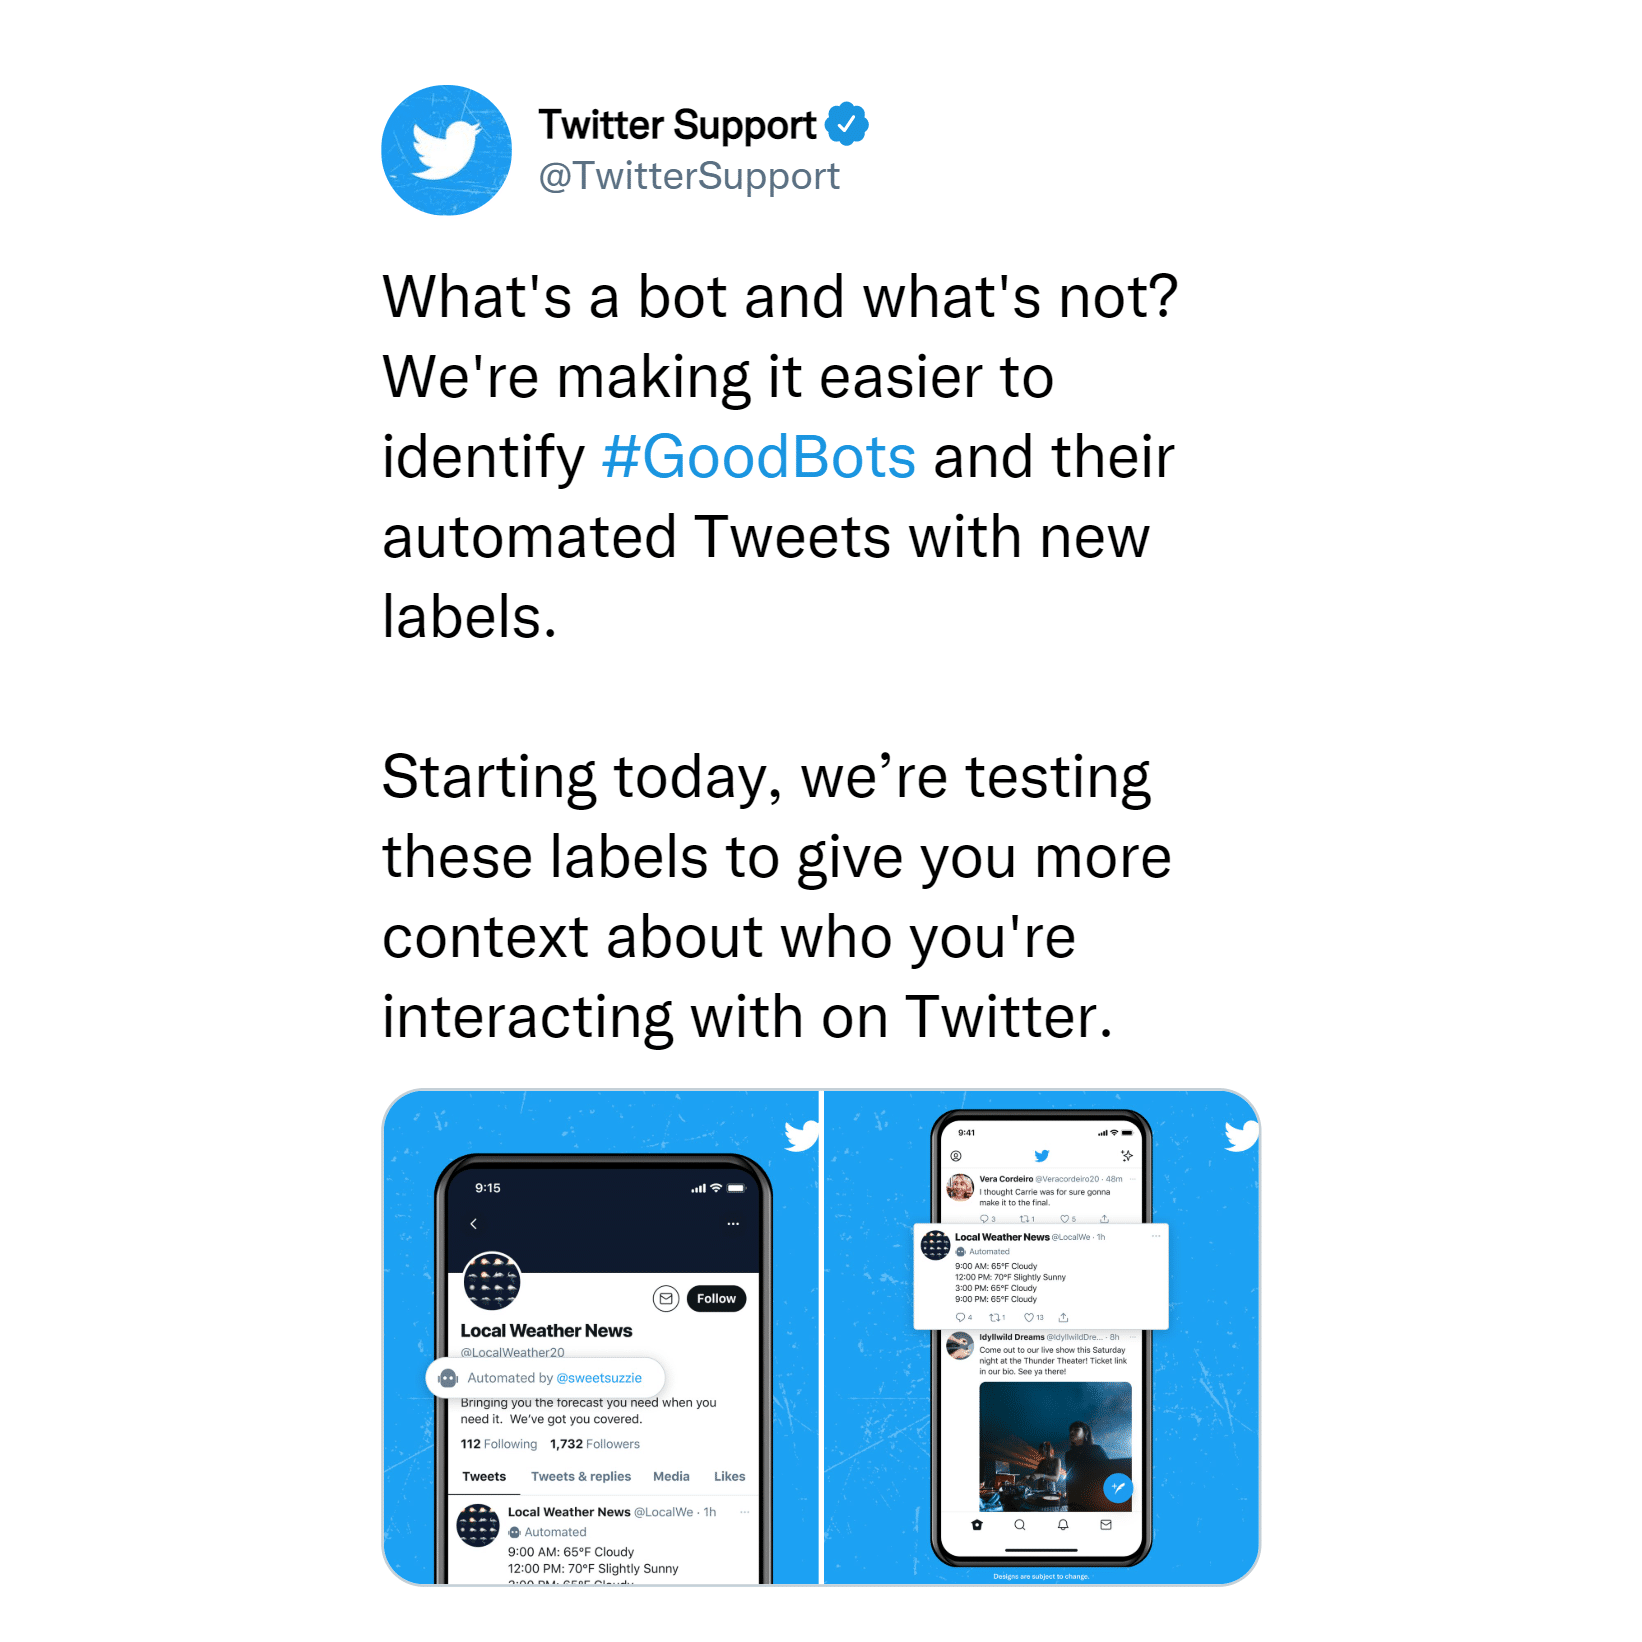Open the #GoodBots hashtag link
The image size is (1642, 1642).
(759, 457)
